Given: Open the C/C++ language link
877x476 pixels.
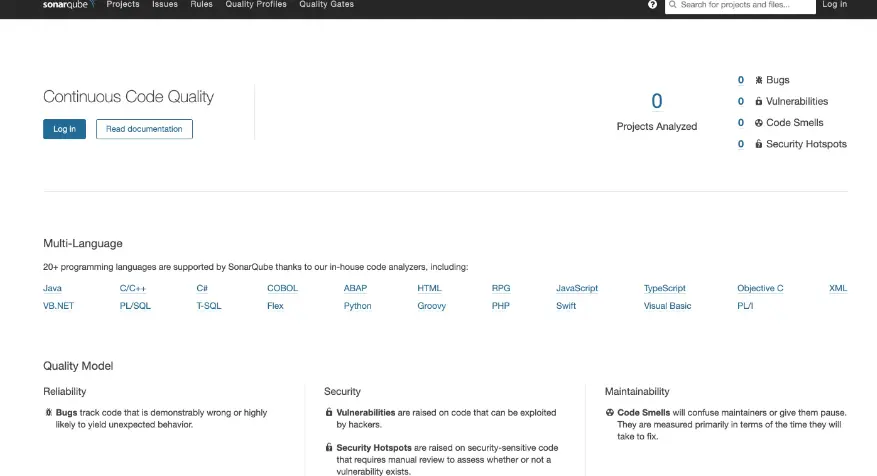Looking at the screenshot, I should pos(133,288).
